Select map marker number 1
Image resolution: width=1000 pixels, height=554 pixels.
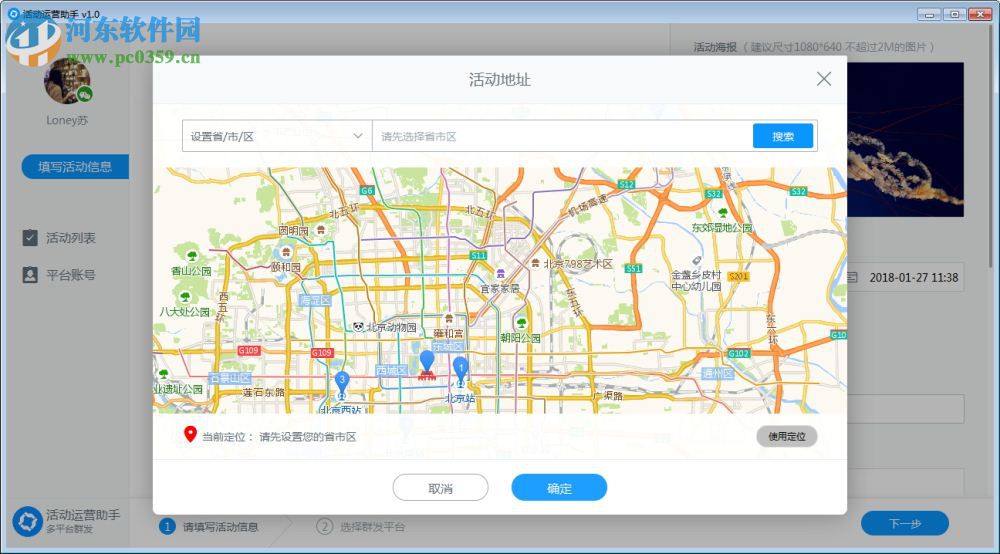pyautogui.click(x=460, y=370)
